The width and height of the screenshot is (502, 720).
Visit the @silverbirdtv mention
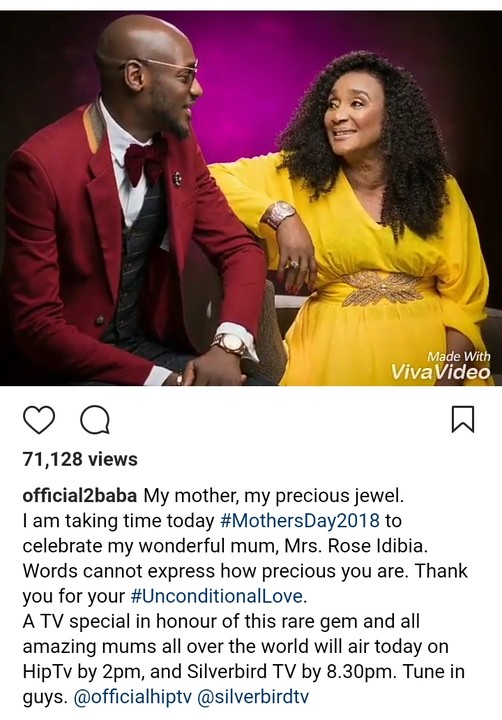(x=253, y=697)
